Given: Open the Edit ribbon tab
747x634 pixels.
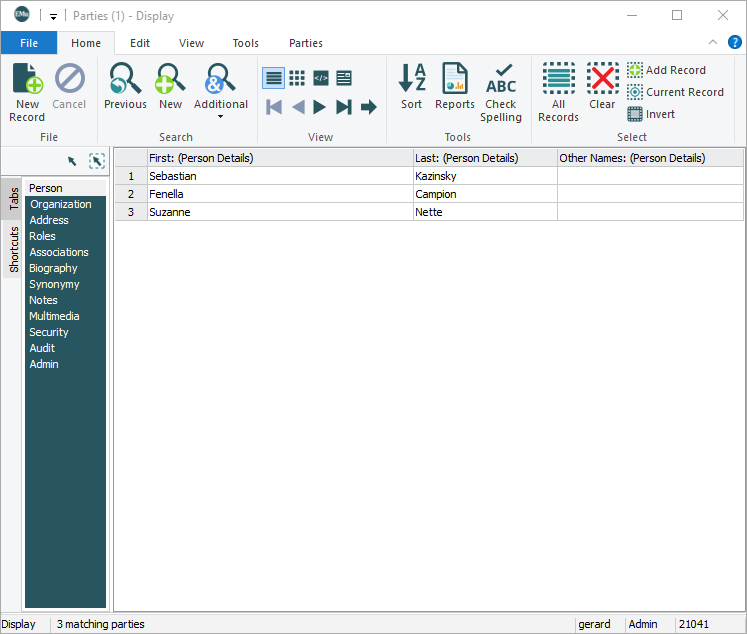Looking at the screenshot, I should (140, 43).
